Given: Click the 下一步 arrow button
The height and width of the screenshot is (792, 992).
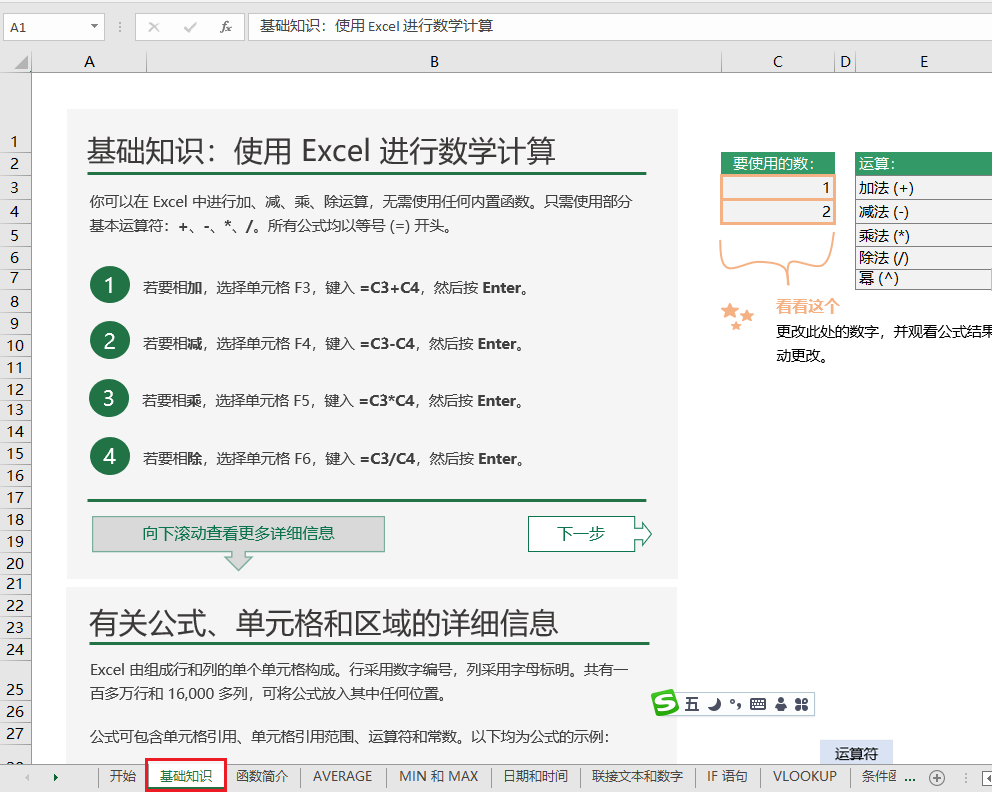Looking at the screenshot, I should [x=589, y=534].
